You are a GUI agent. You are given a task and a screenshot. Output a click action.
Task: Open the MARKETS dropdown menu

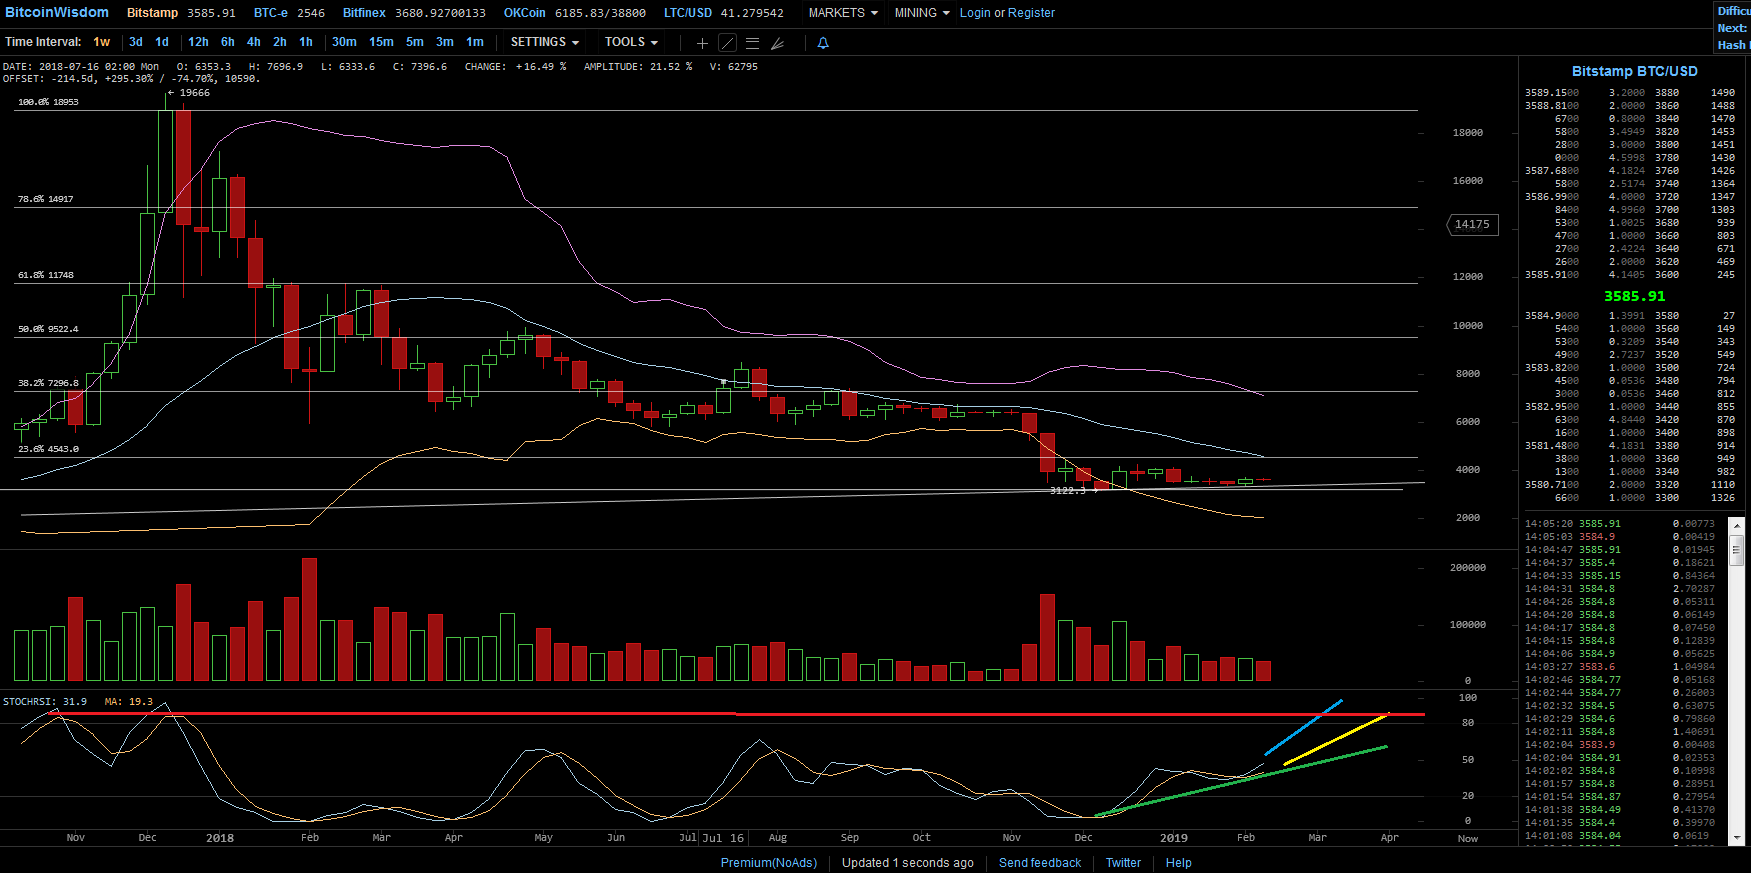point(843,13)
